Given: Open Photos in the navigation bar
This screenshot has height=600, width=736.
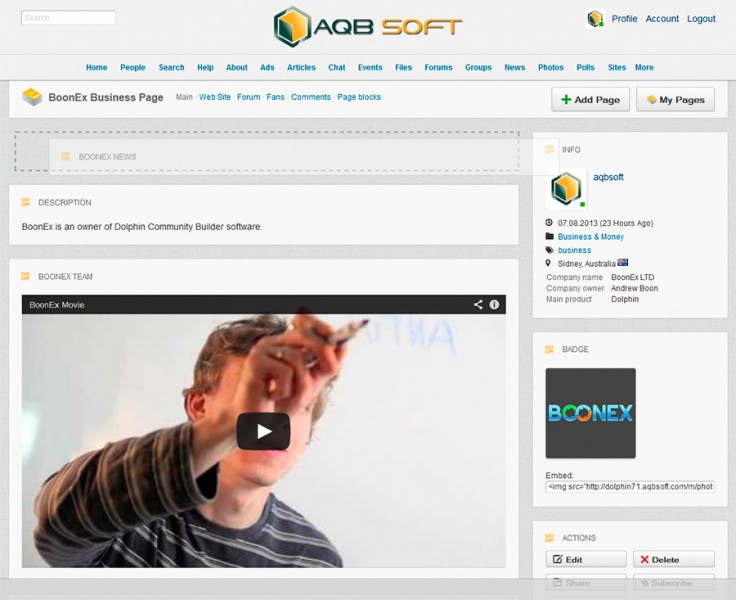Looking at the screenshot, I should coord(551,67).
